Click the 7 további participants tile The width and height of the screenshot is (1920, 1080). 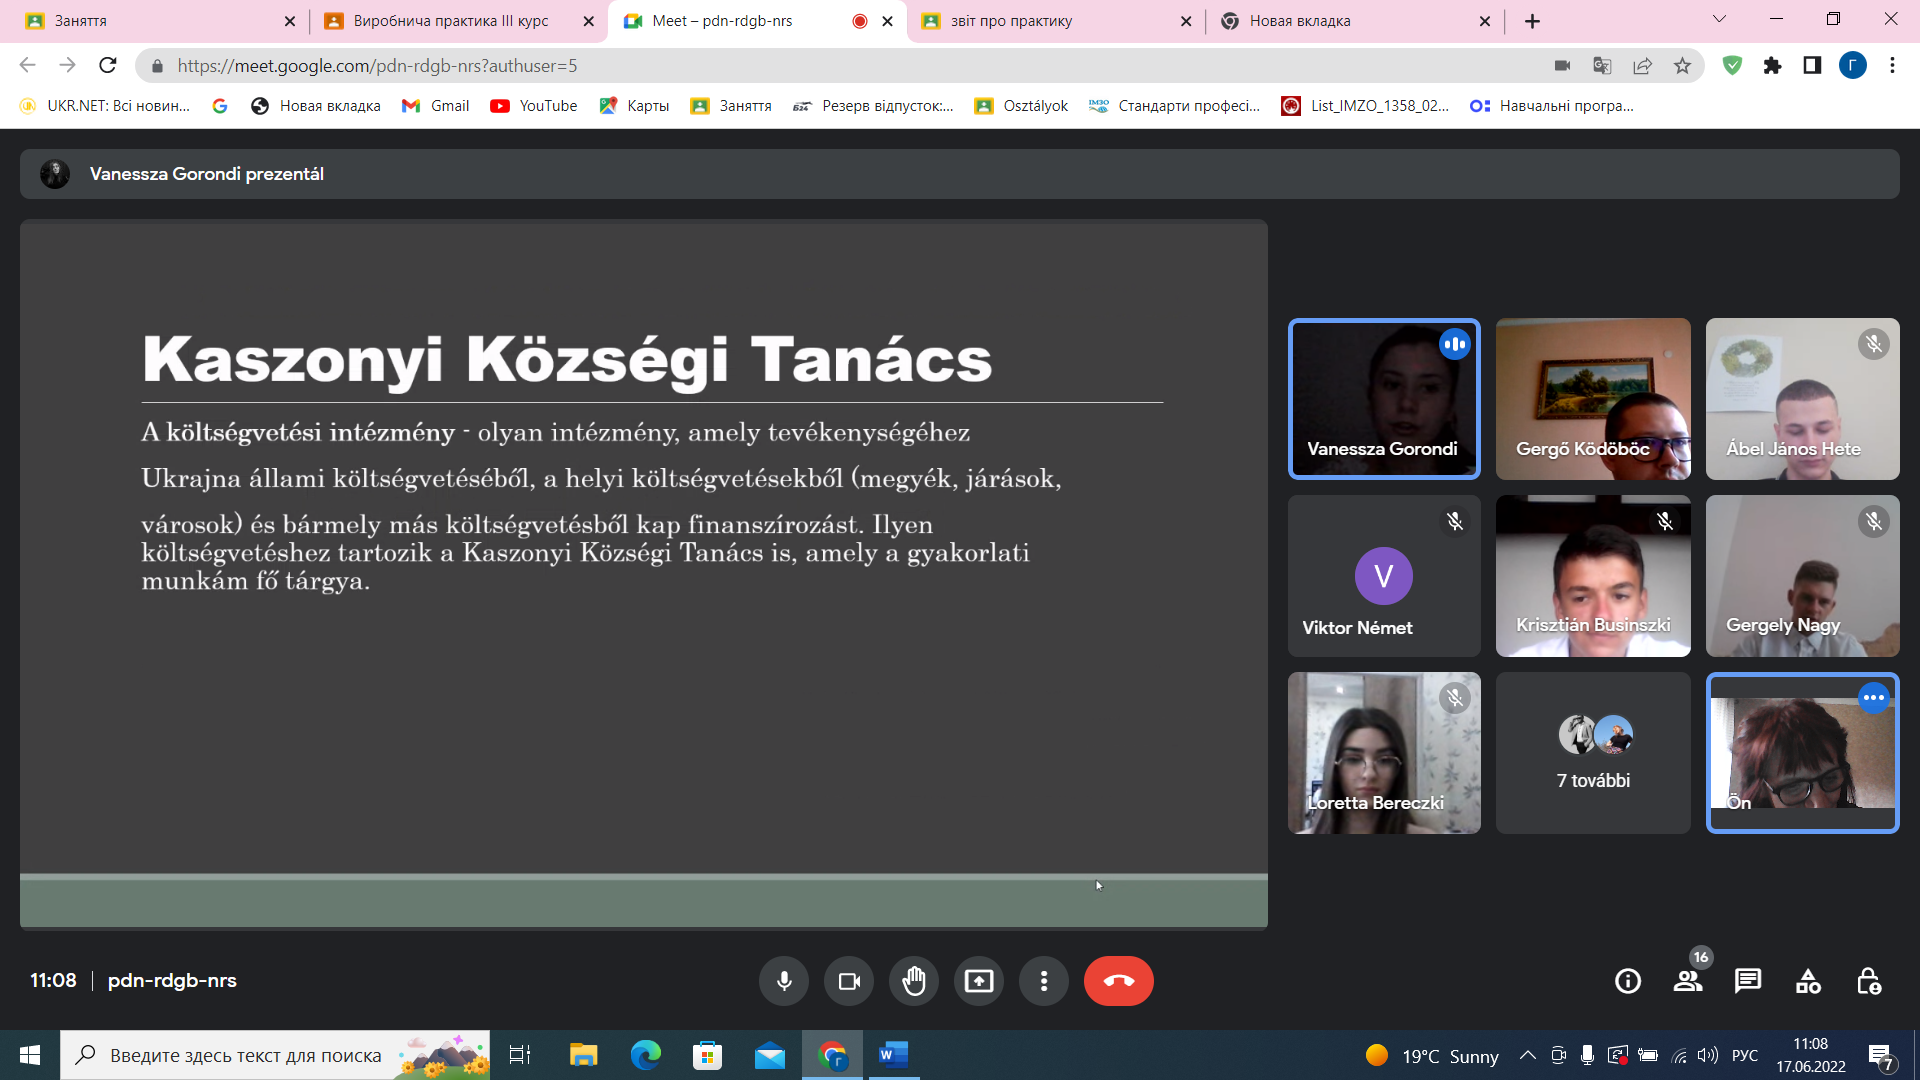pyautogui.click(x=1593, y=753)
